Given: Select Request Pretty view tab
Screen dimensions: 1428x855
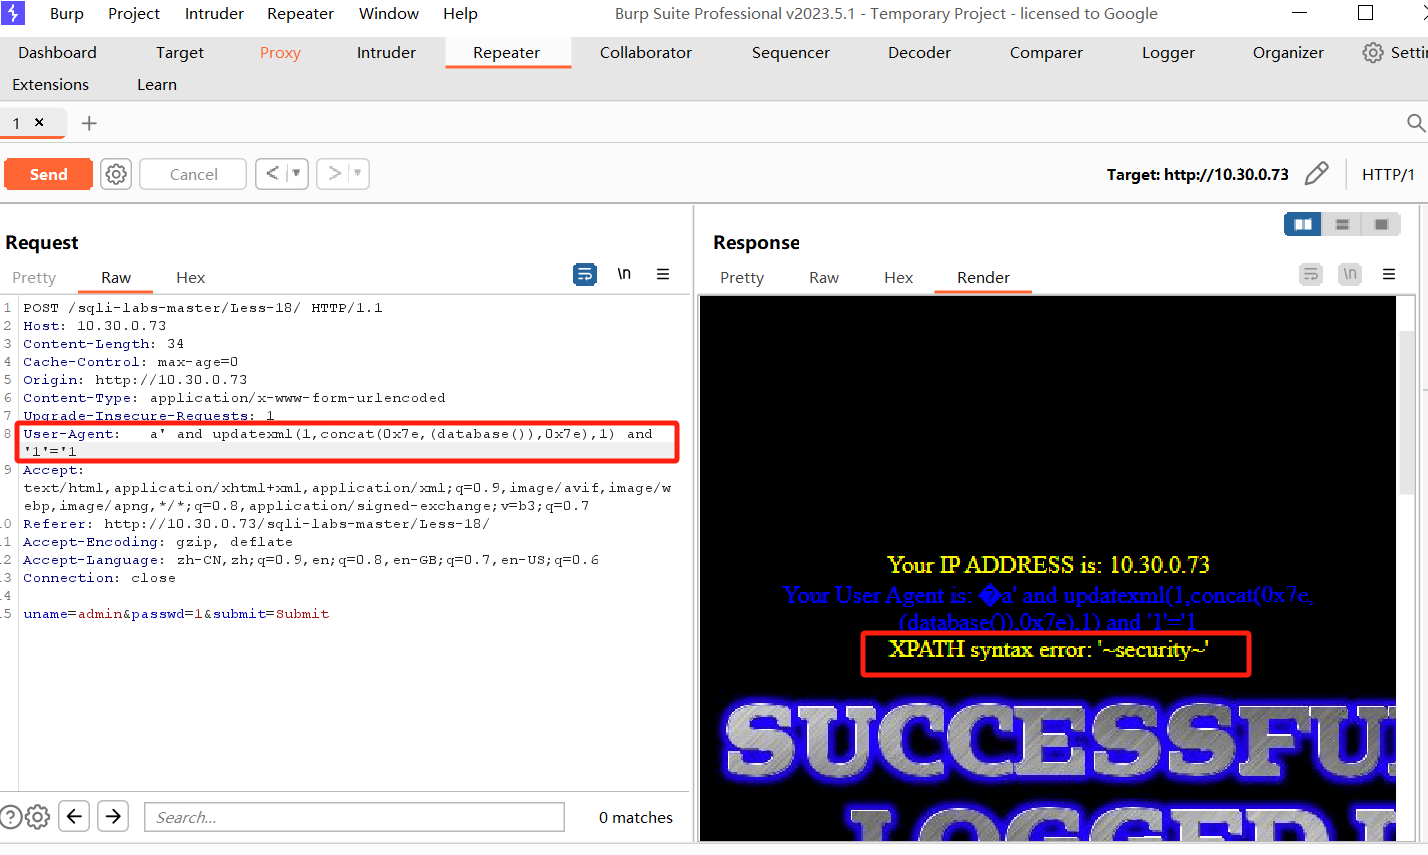Looking at the screenshot, I should tap(34, 278).
